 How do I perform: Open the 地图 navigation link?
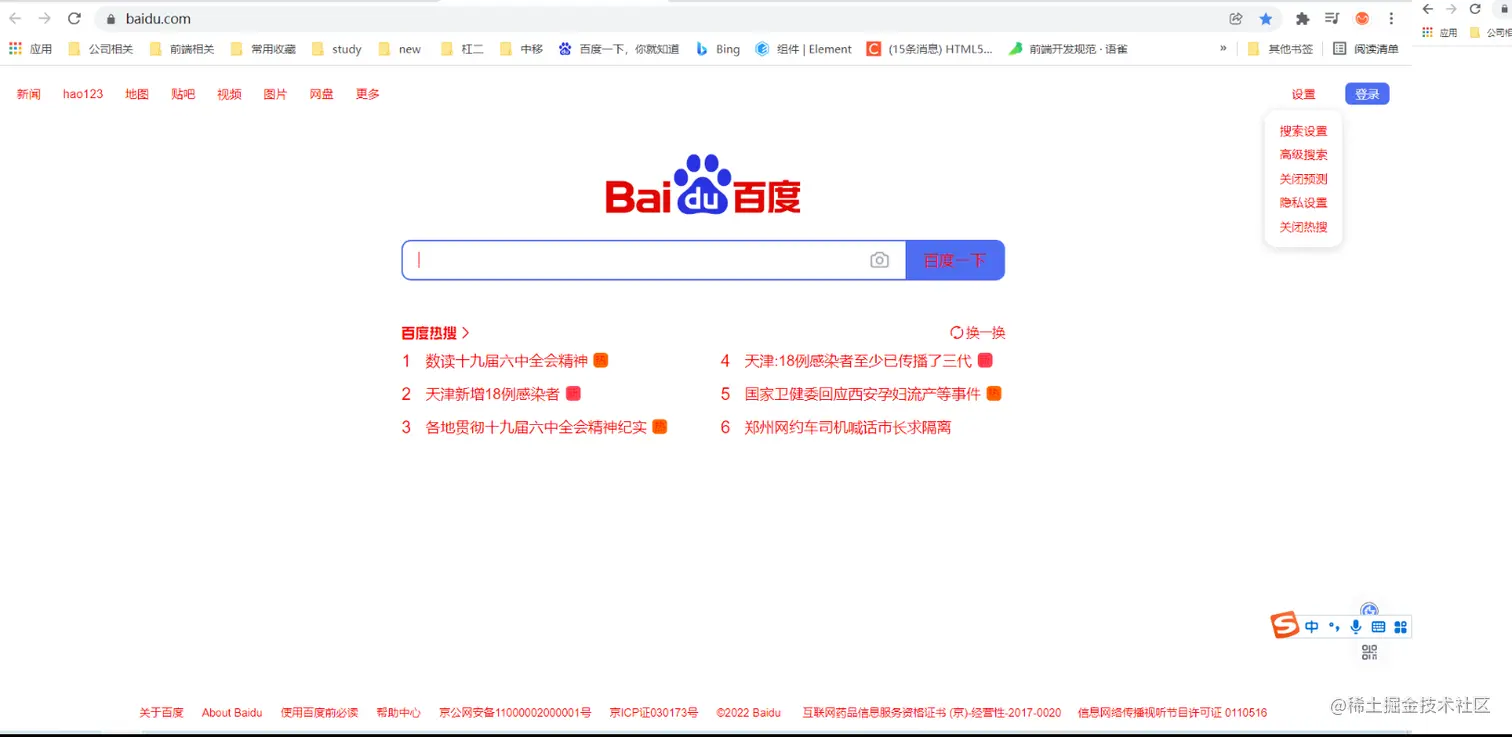tap(137, 94)
